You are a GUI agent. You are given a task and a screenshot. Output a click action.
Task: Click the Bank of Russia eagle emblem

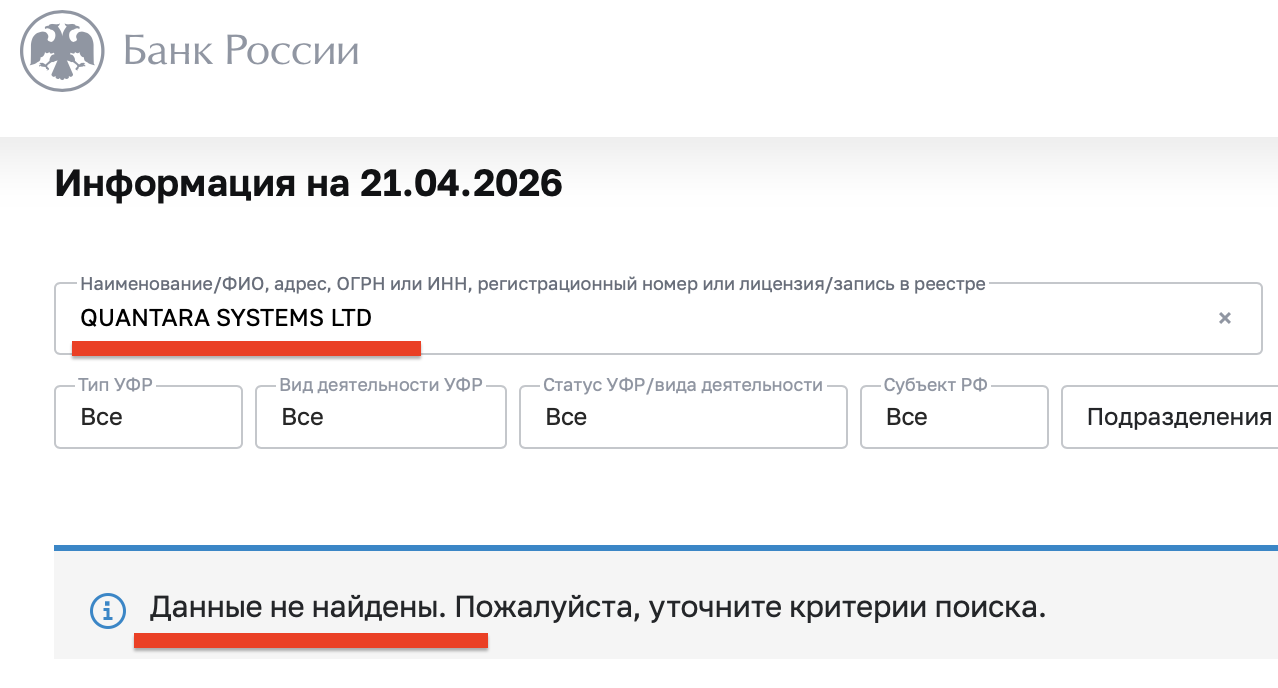pyautogui.click(x=62, y=50)
